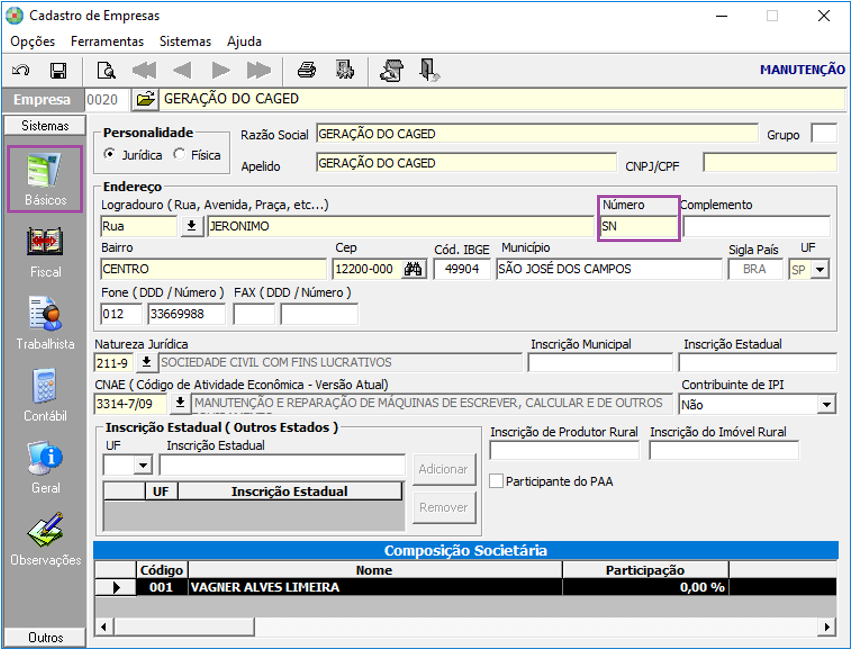Open the Sistemas menu
The height and width of the screenshot is (651, 851).
point(185,42)
